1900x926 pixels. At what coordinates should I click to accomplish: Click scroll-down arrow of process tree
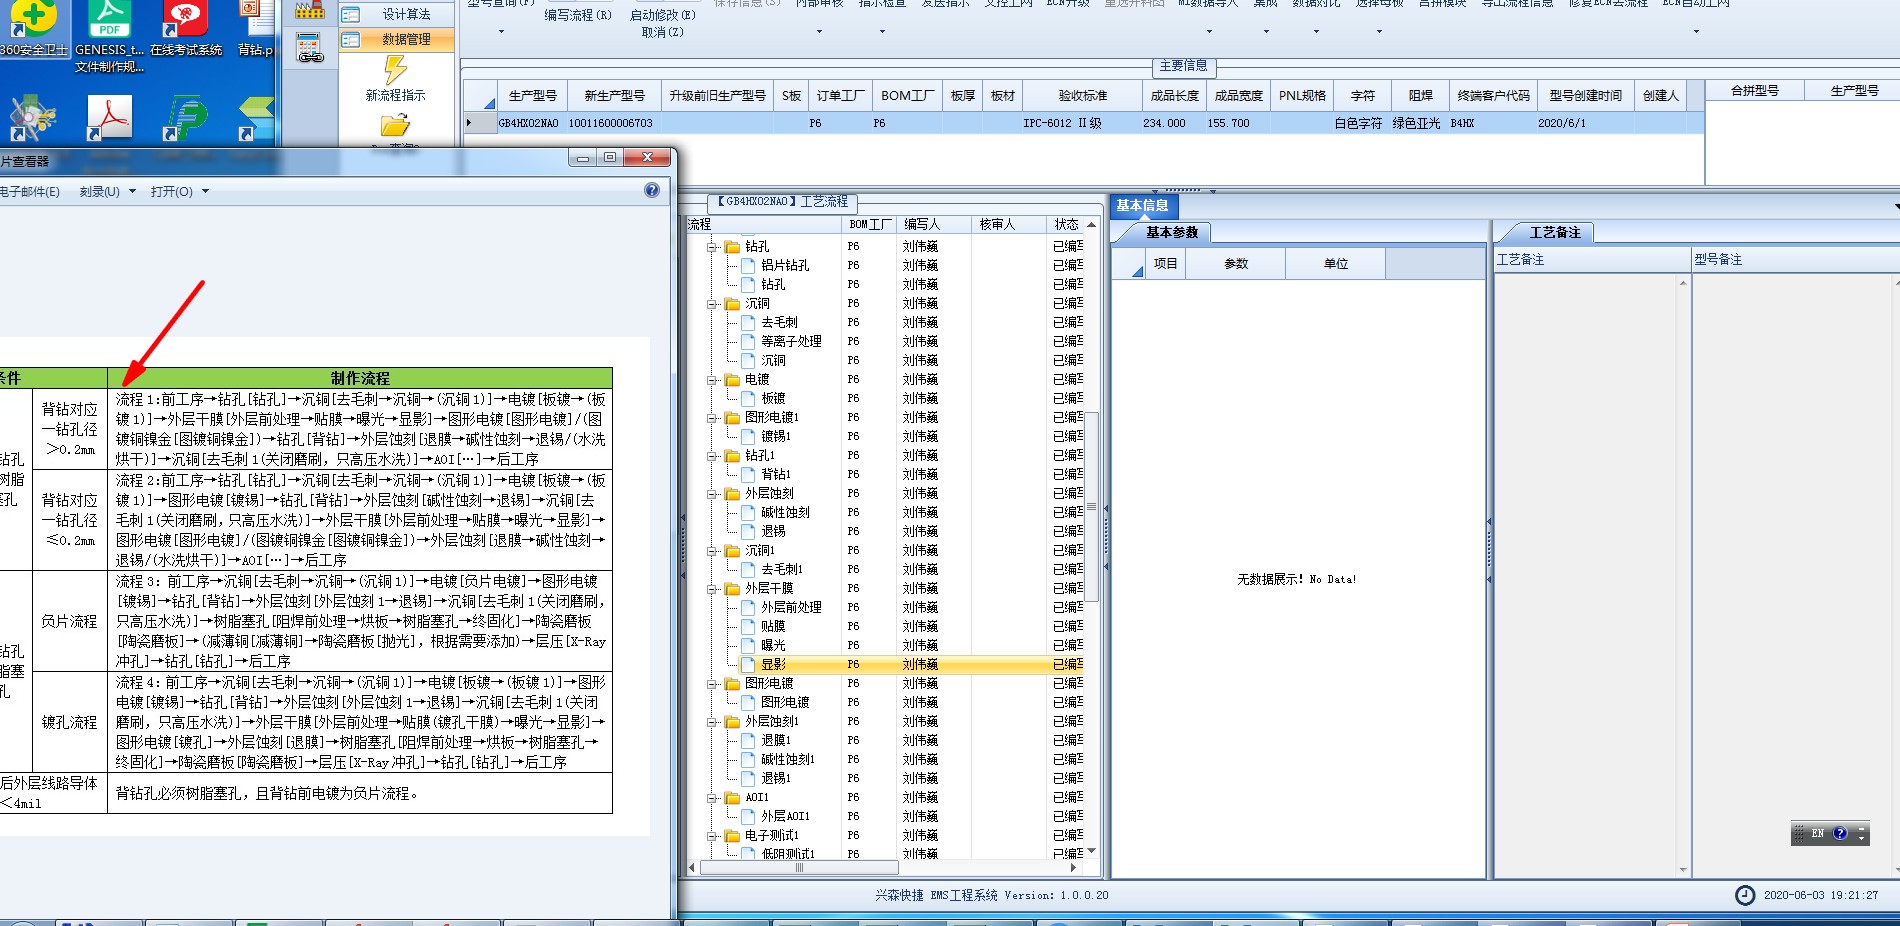(1091, 851)
